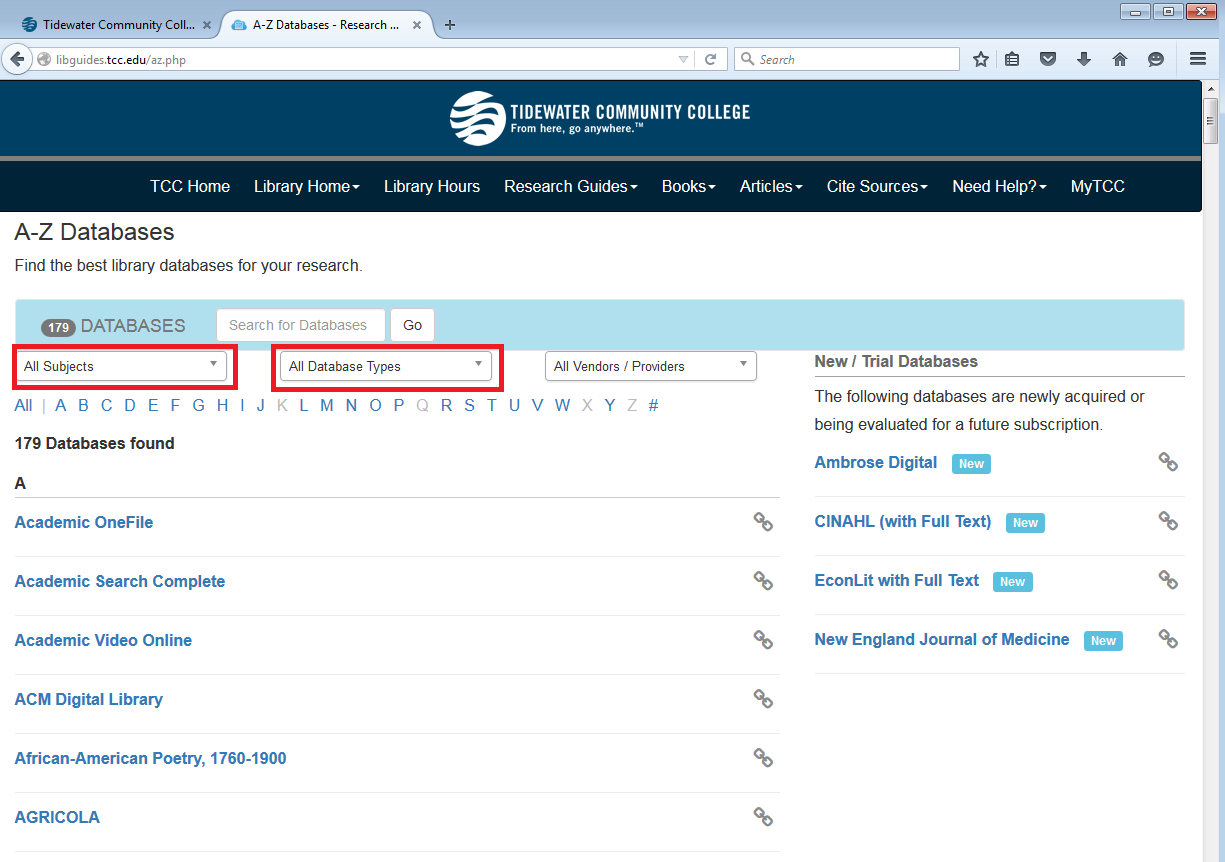Open Library Hours page
Screen dimensions: 1225x862
coord(432,186)
